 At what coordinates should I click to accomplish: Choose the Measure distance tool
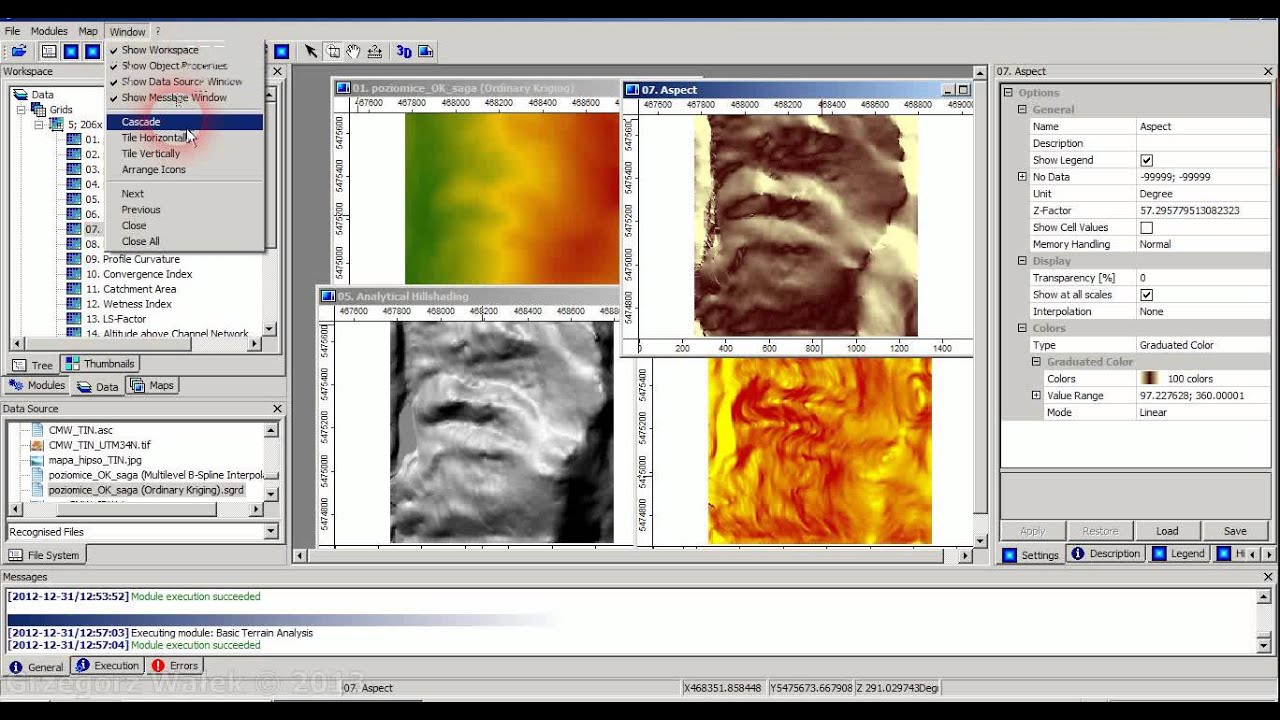click(x=375, y=52)
